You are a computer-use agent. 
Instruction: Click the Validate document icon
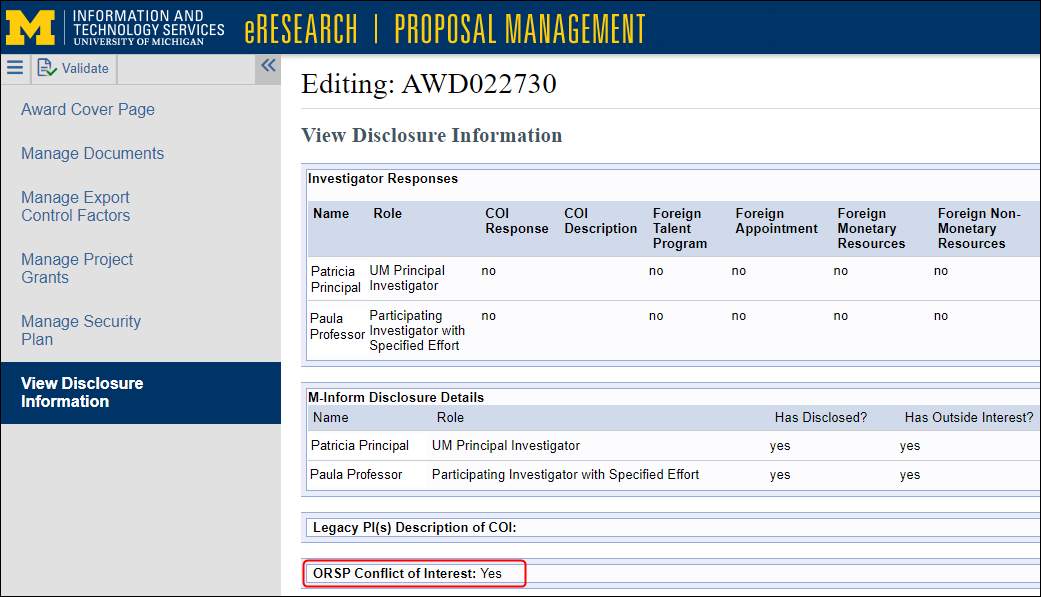pyautogui.click(x=47, y=67)
